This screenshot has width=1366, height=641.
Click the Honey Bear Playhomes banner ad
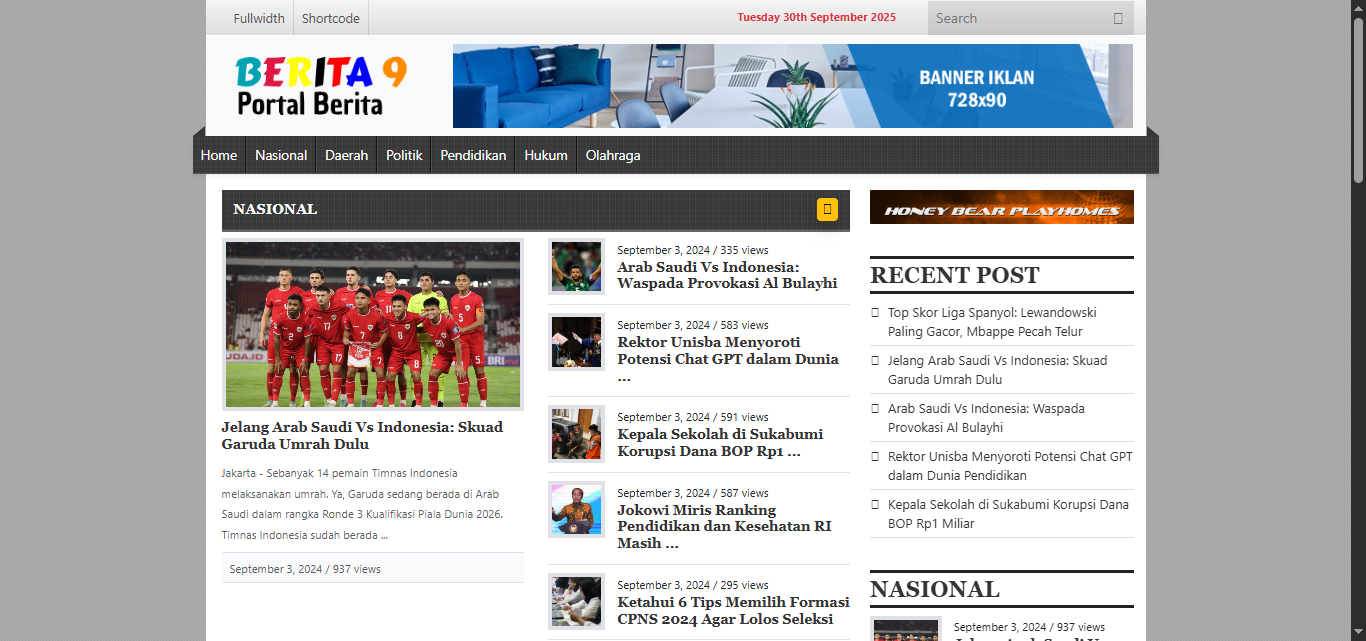1001,207
